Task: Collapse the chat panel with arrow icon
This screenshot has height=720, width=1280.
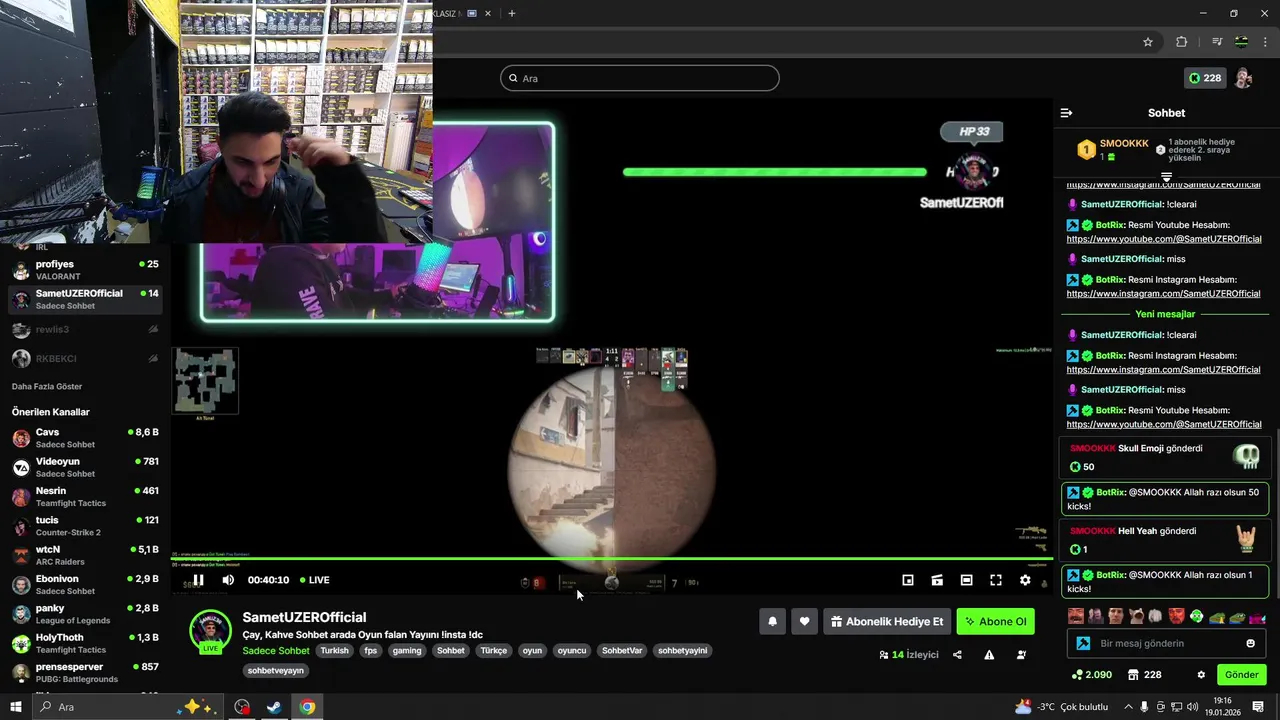Action: (1066, 113)
